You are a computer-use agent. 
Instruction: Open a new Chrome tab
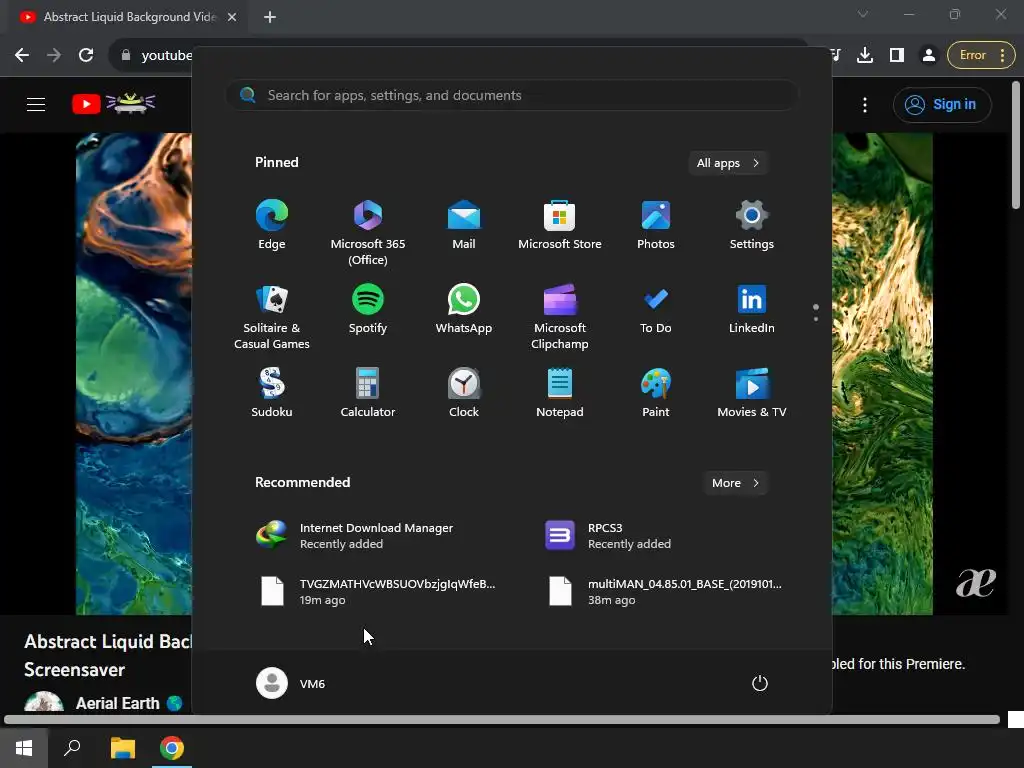pos(270,17)
